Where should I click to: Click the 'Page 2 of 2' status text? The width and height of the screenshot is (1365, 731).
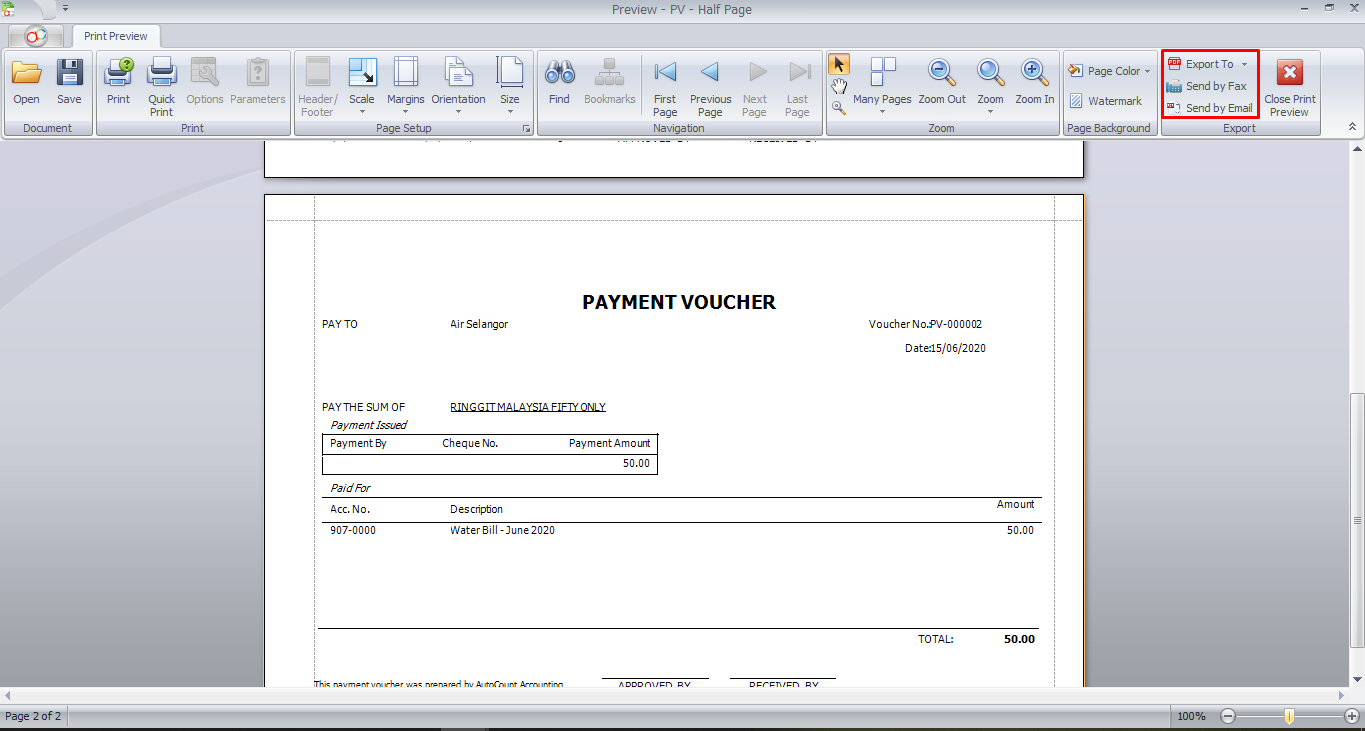pos(33,716)
